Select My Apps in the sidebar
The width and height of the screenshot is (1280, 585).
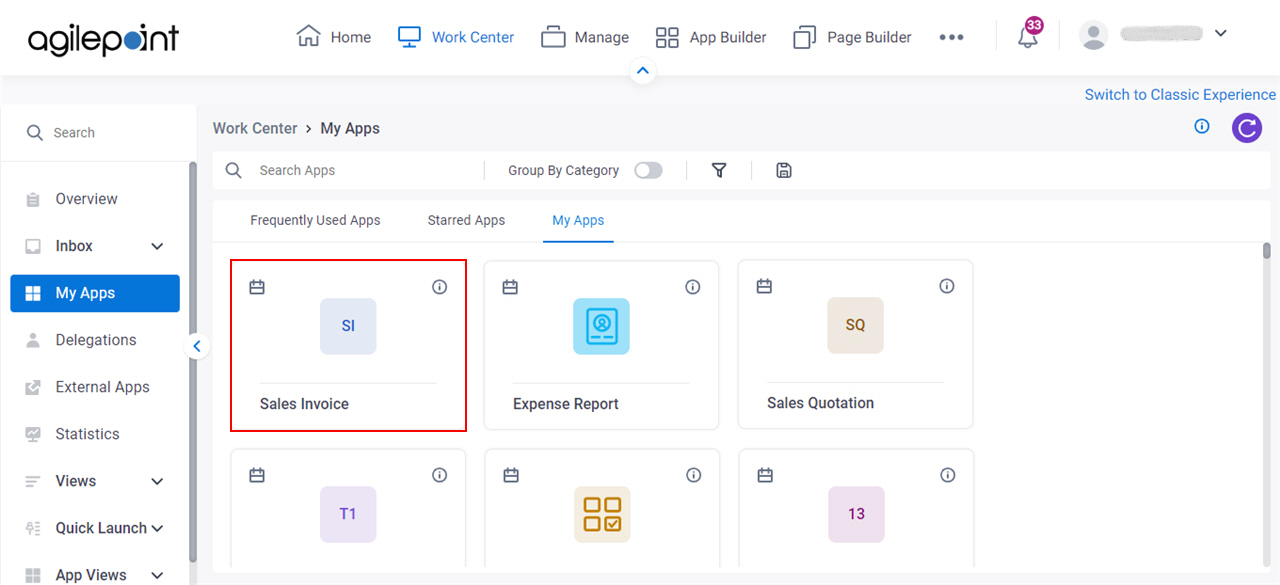coord(95,293)
